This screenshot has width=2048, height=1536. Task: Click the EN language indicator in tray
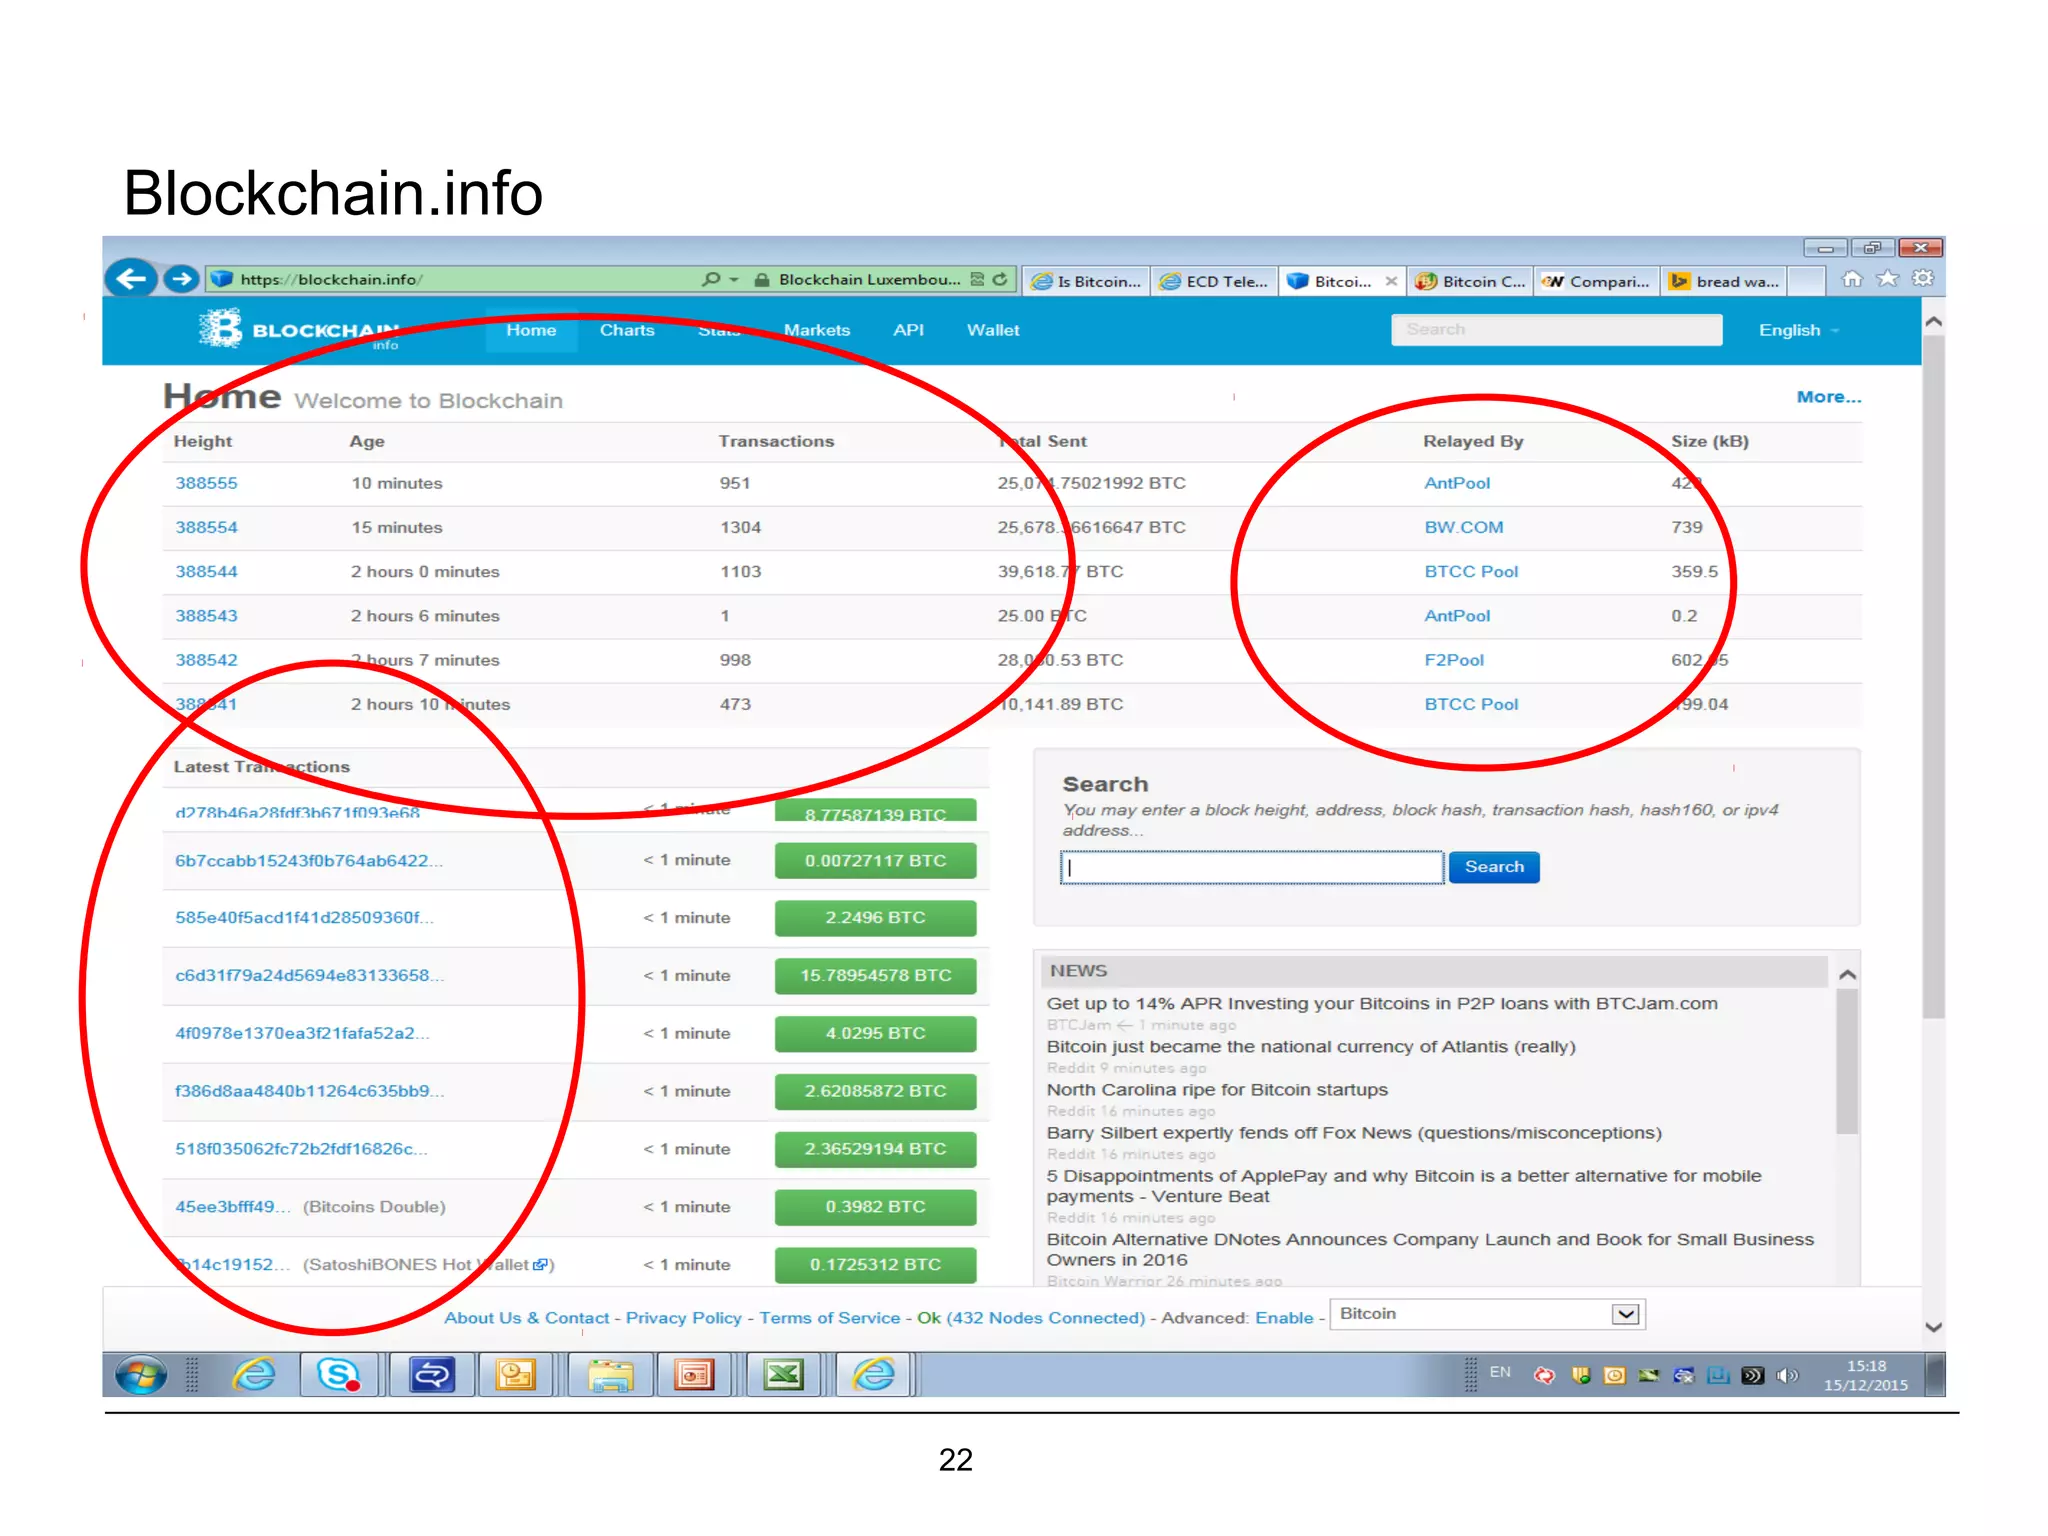(x=1500, y=1372)
